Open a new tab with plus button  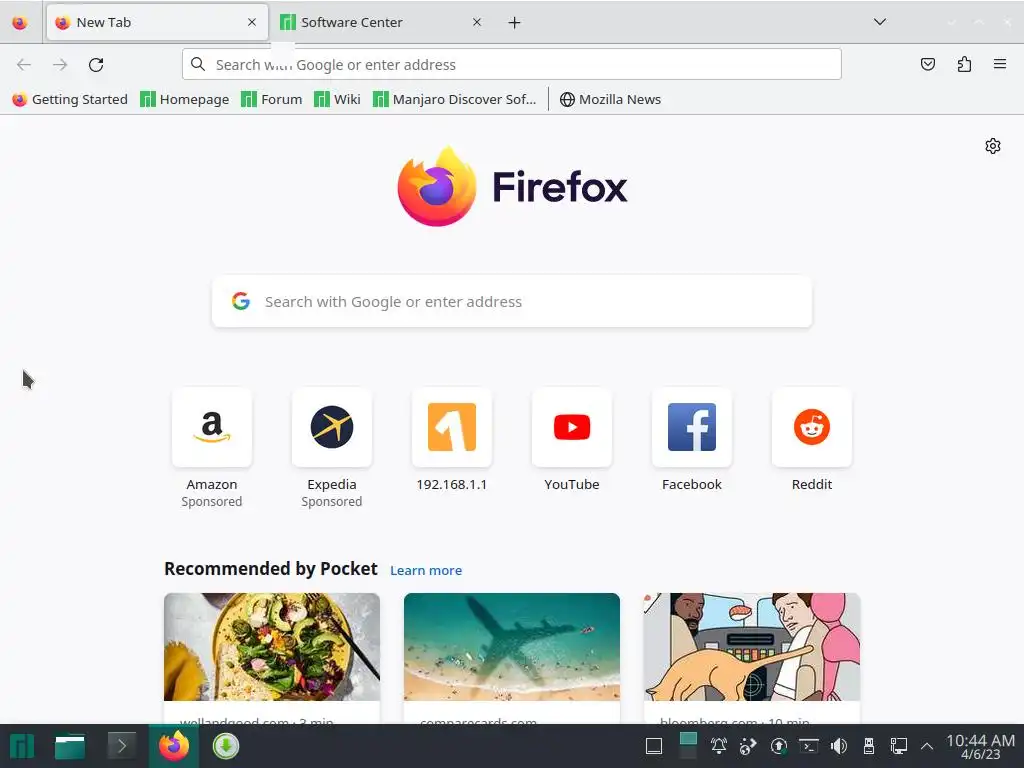pyautogui.click(x=515, y=23)
